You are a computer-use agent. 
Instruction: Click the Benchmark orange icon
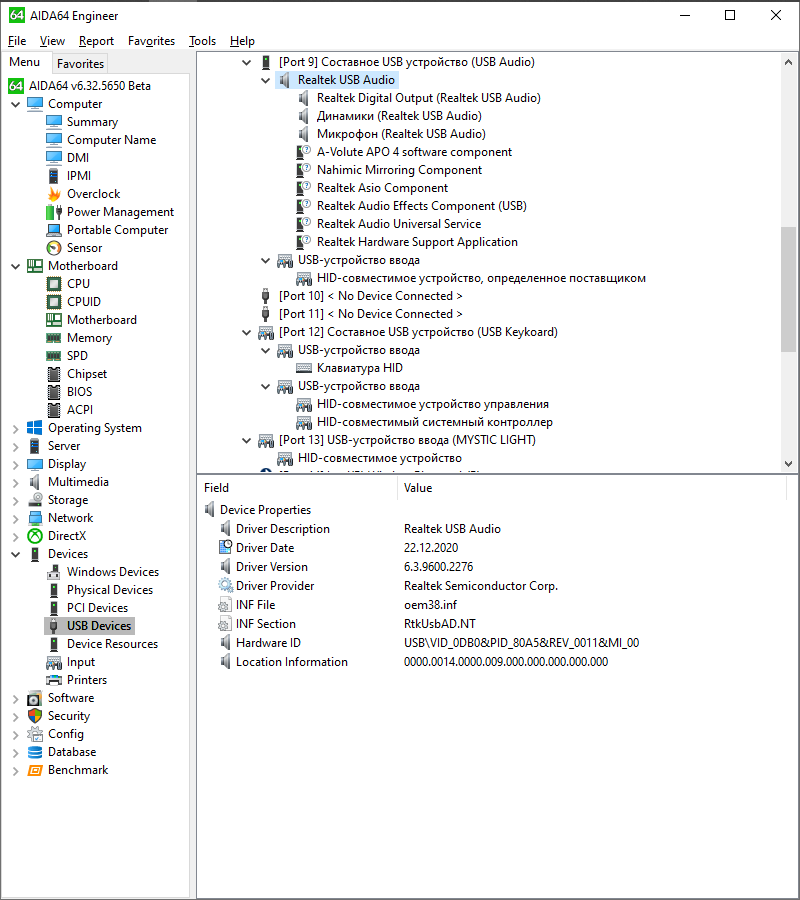coord(35,770)
